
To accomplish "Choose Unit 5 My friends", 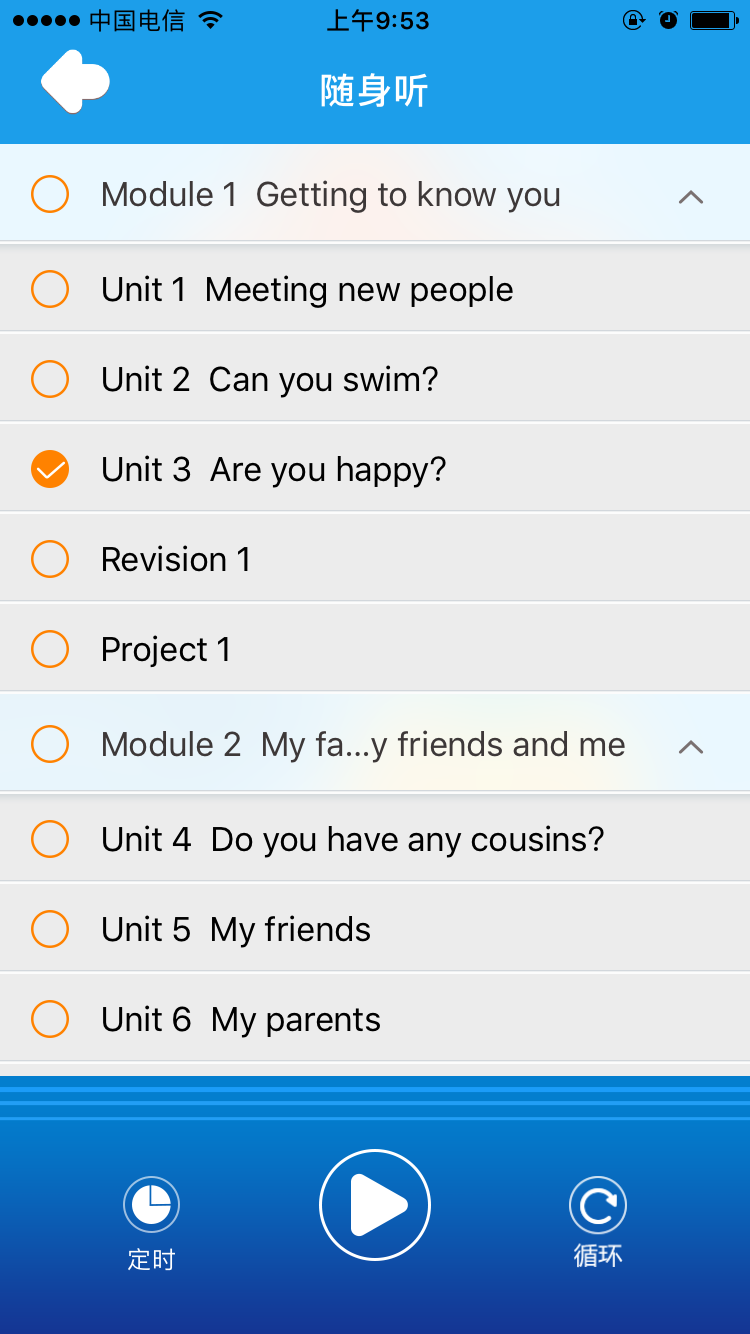I will pyautogui.click(x=236, y=930).
